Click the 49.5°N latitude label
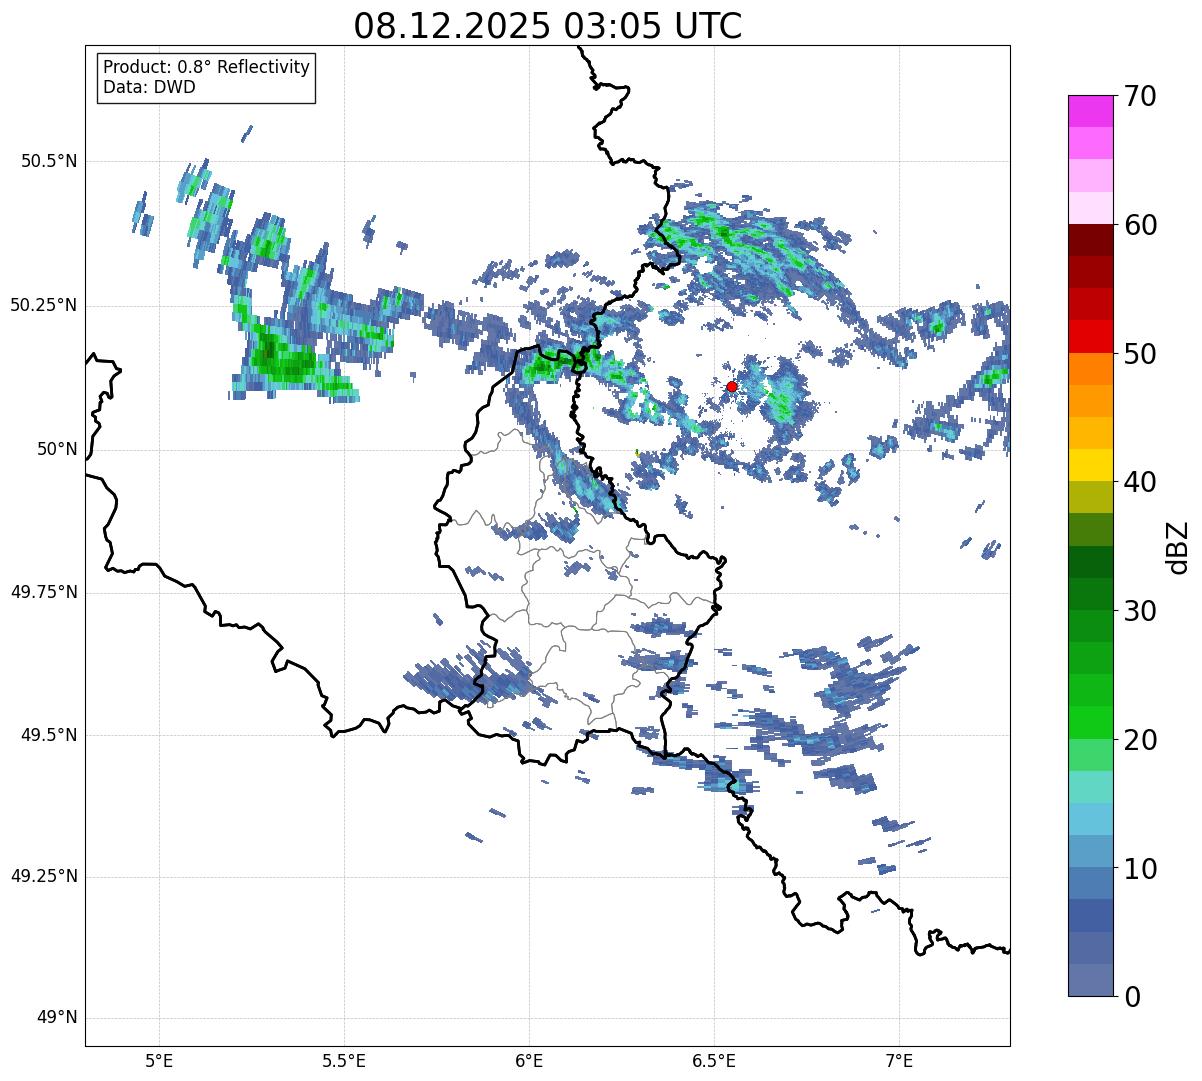The height and width of the screenshot is (1081, 1202). [x=49, y=735]
